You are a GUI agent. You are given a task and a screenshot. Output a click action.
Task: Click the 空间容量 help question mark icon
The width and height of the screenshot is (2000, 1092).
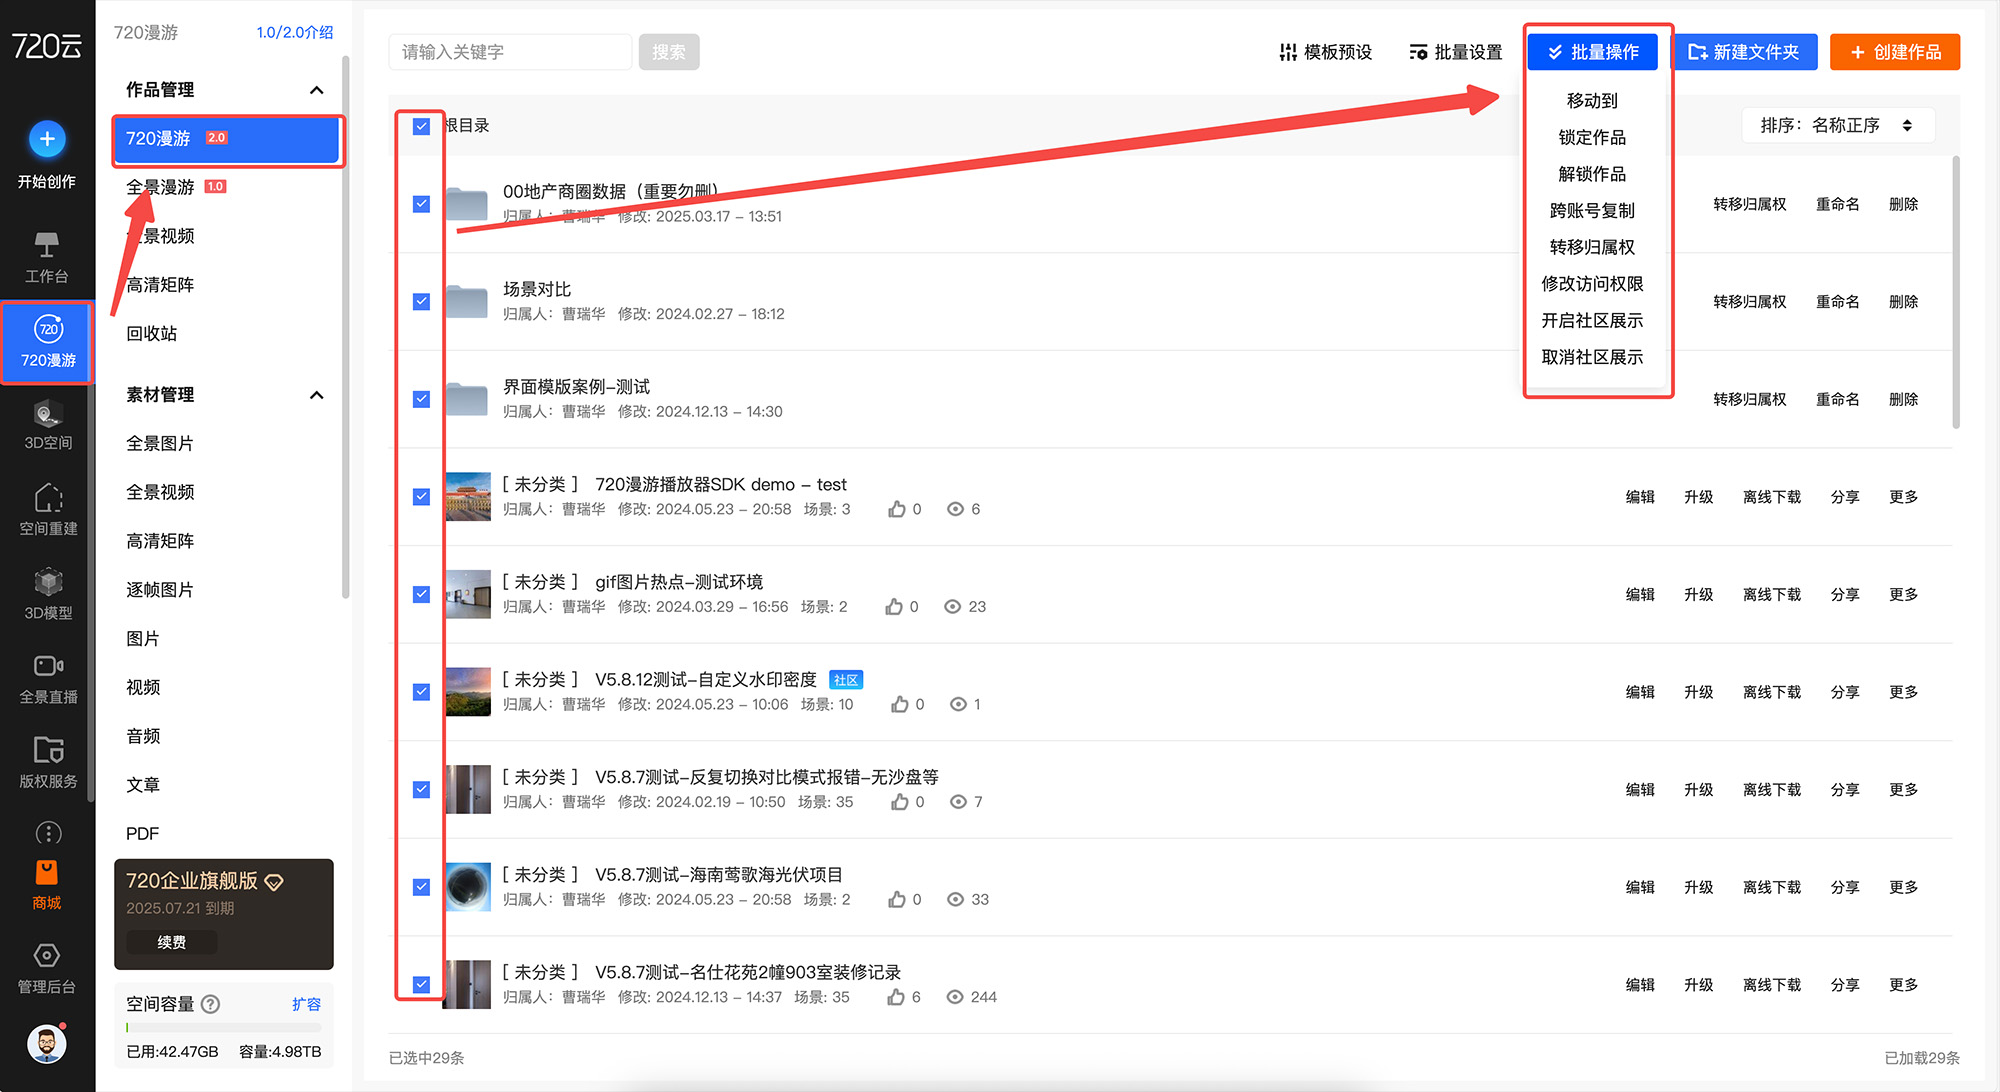(210, 1004)
